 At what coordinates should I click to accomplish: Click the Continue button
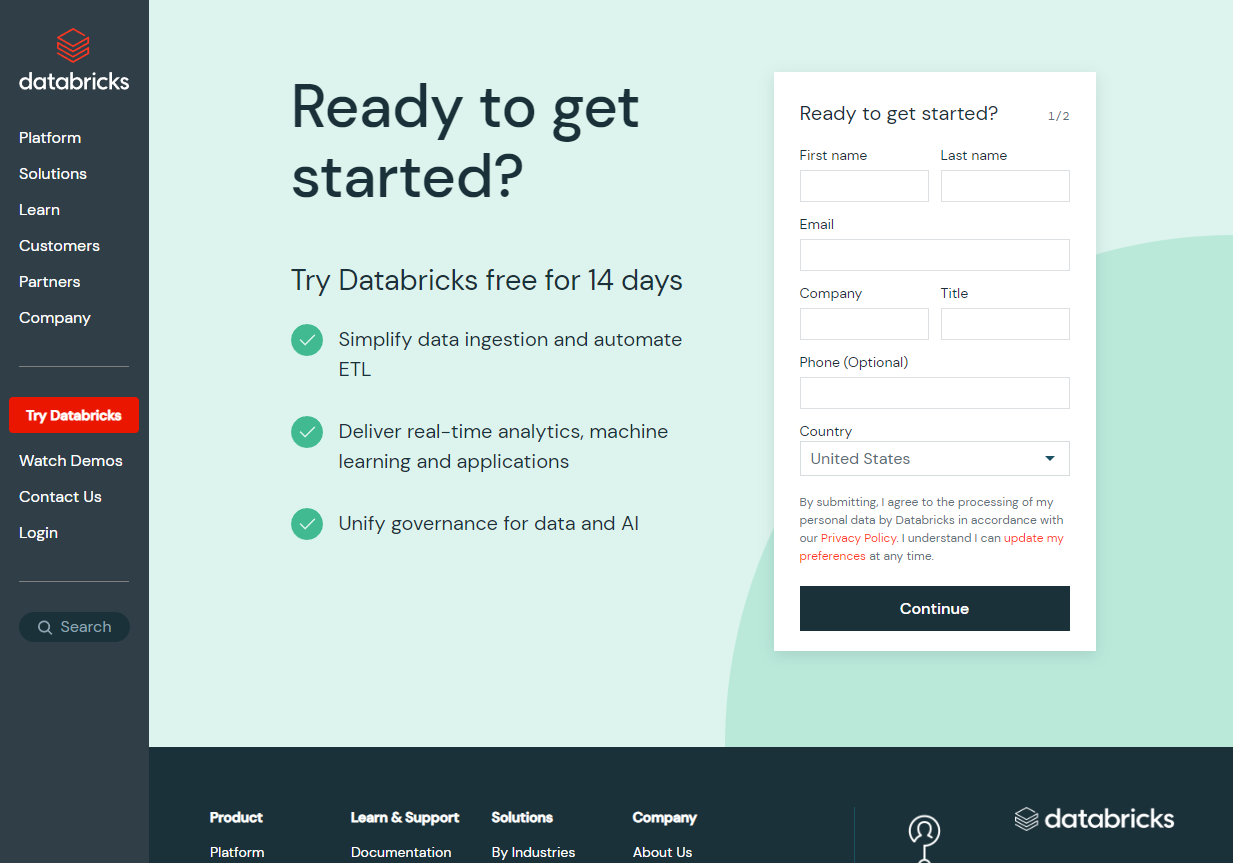935,608
